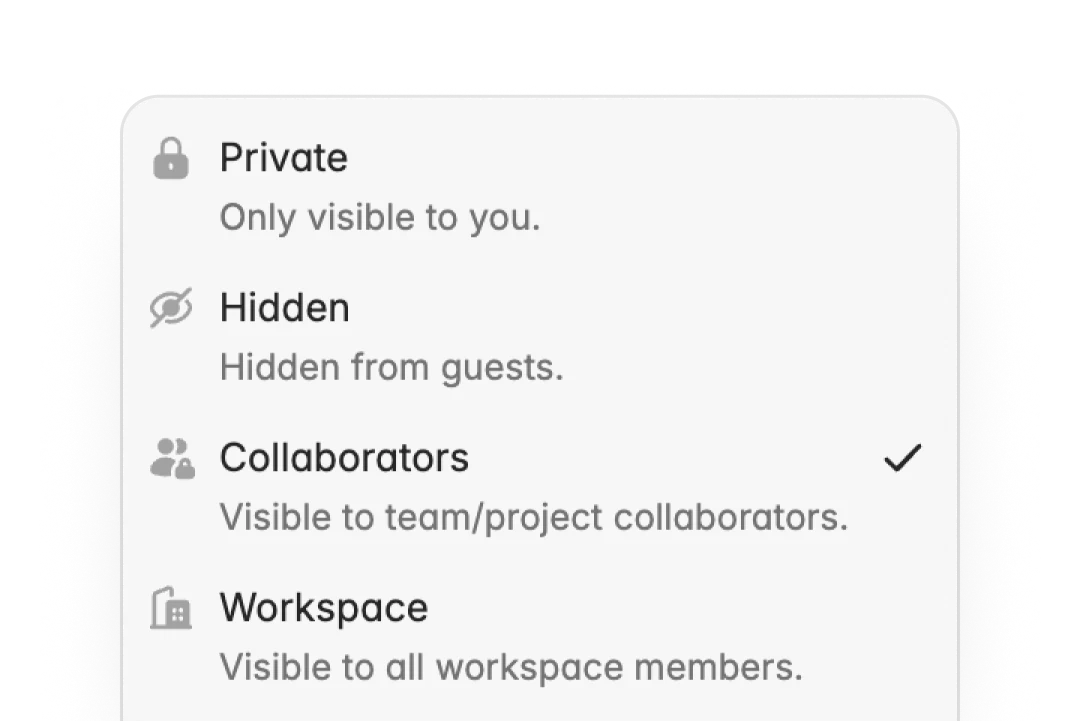
Task: Select the Private visibility option
Action: (540, 187)
